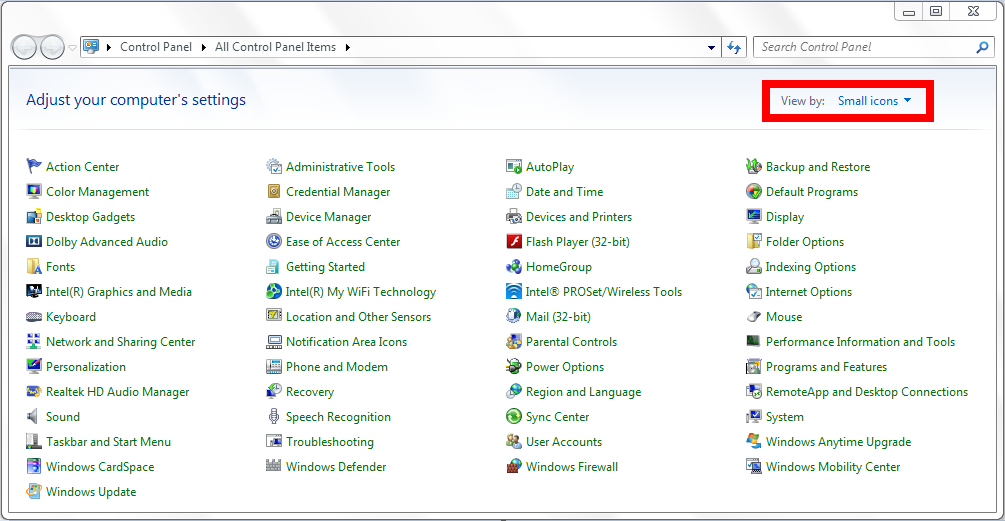1005x521 pixels.
Task: Click the Mouse icon
Action: click(754, 317)
